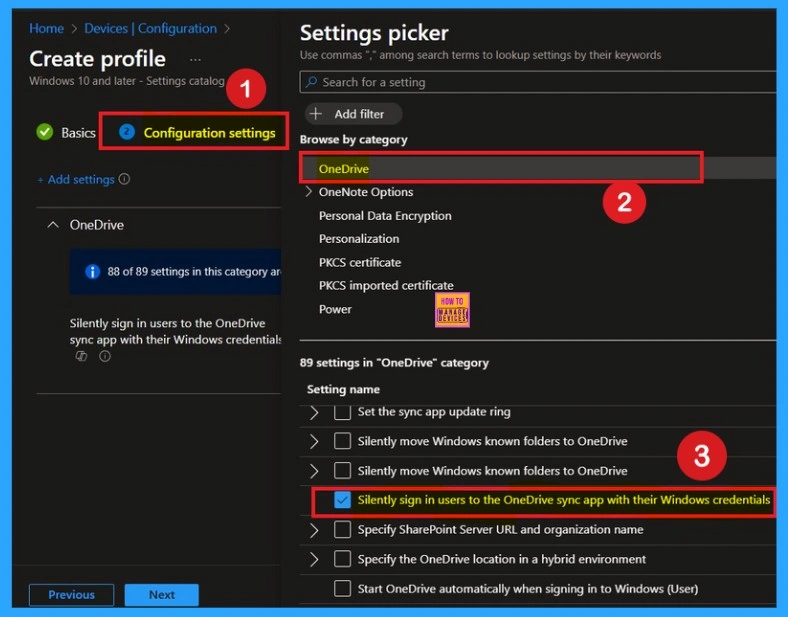Click the blue info icon in the 88 of 89 settings banner
This screenshot has height=617, width=788.
[x=92, y=272]
